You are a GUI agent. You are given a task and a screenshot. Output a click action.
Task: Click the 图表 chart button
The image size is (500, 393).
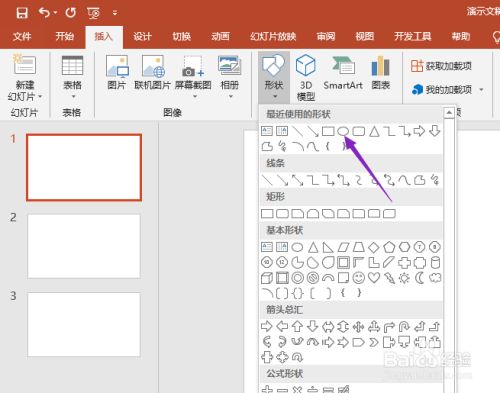tap(381, 73)
